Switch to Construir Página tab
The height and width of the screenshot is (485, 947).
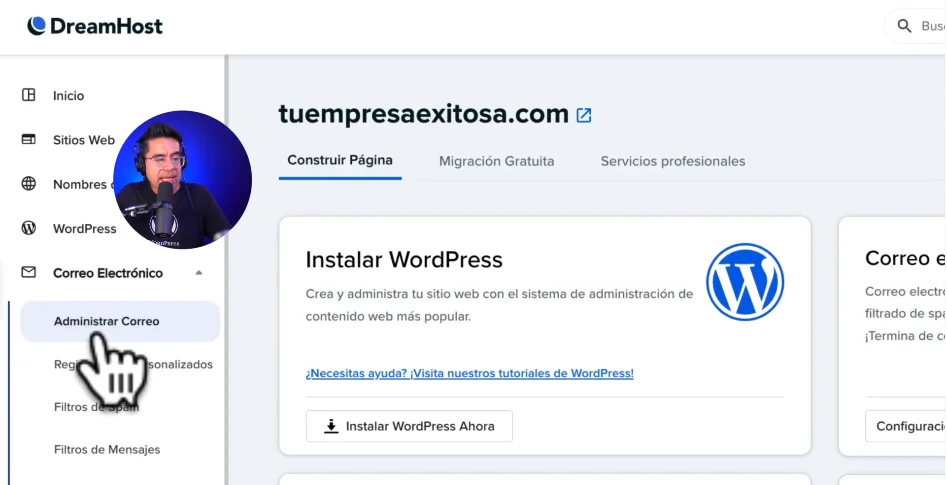340,161
